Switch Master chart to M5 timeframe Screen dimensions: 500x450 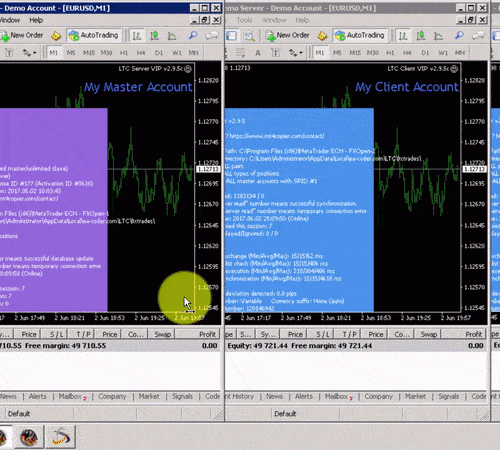tap(71, 53)
